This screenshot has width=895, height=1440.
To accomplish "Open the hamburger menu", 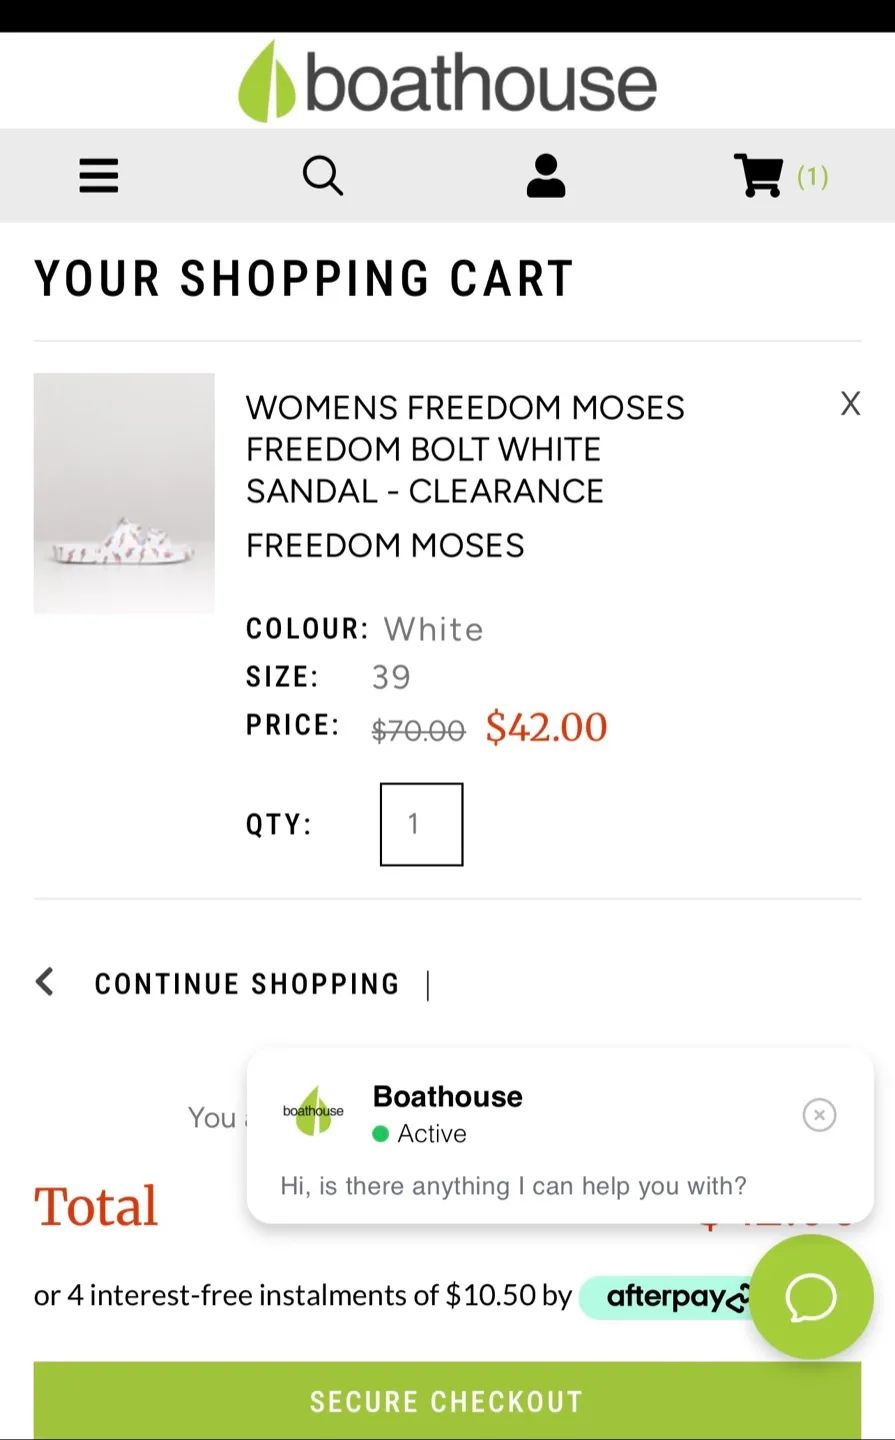I will point(99,176).
